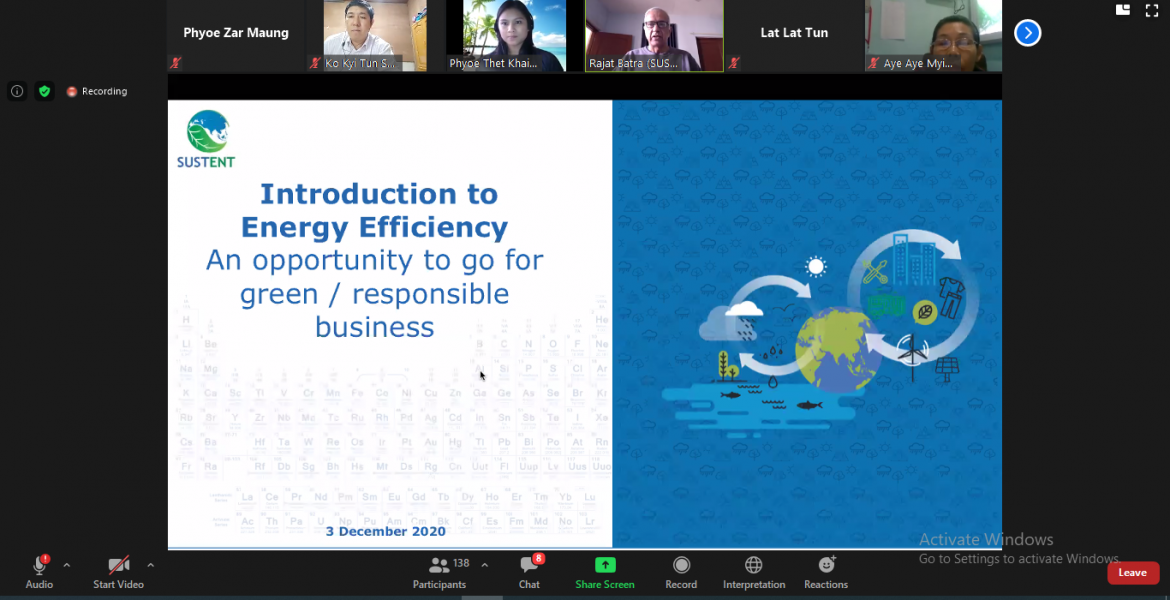Click the solar panel icon on slide

tap(947, 370)
